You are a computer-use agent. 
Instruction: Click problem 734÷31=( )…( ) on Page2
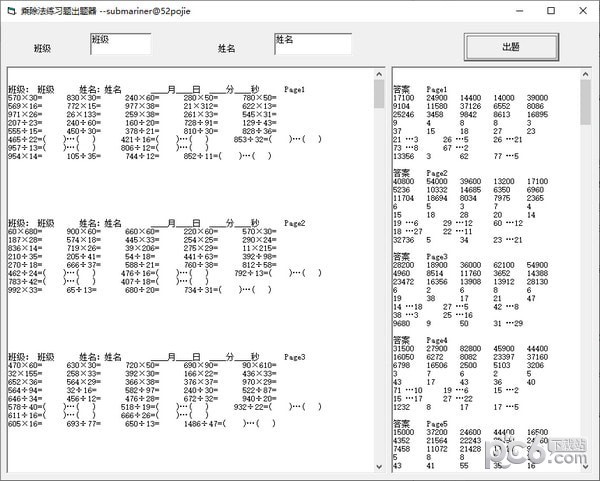(228, 290)
